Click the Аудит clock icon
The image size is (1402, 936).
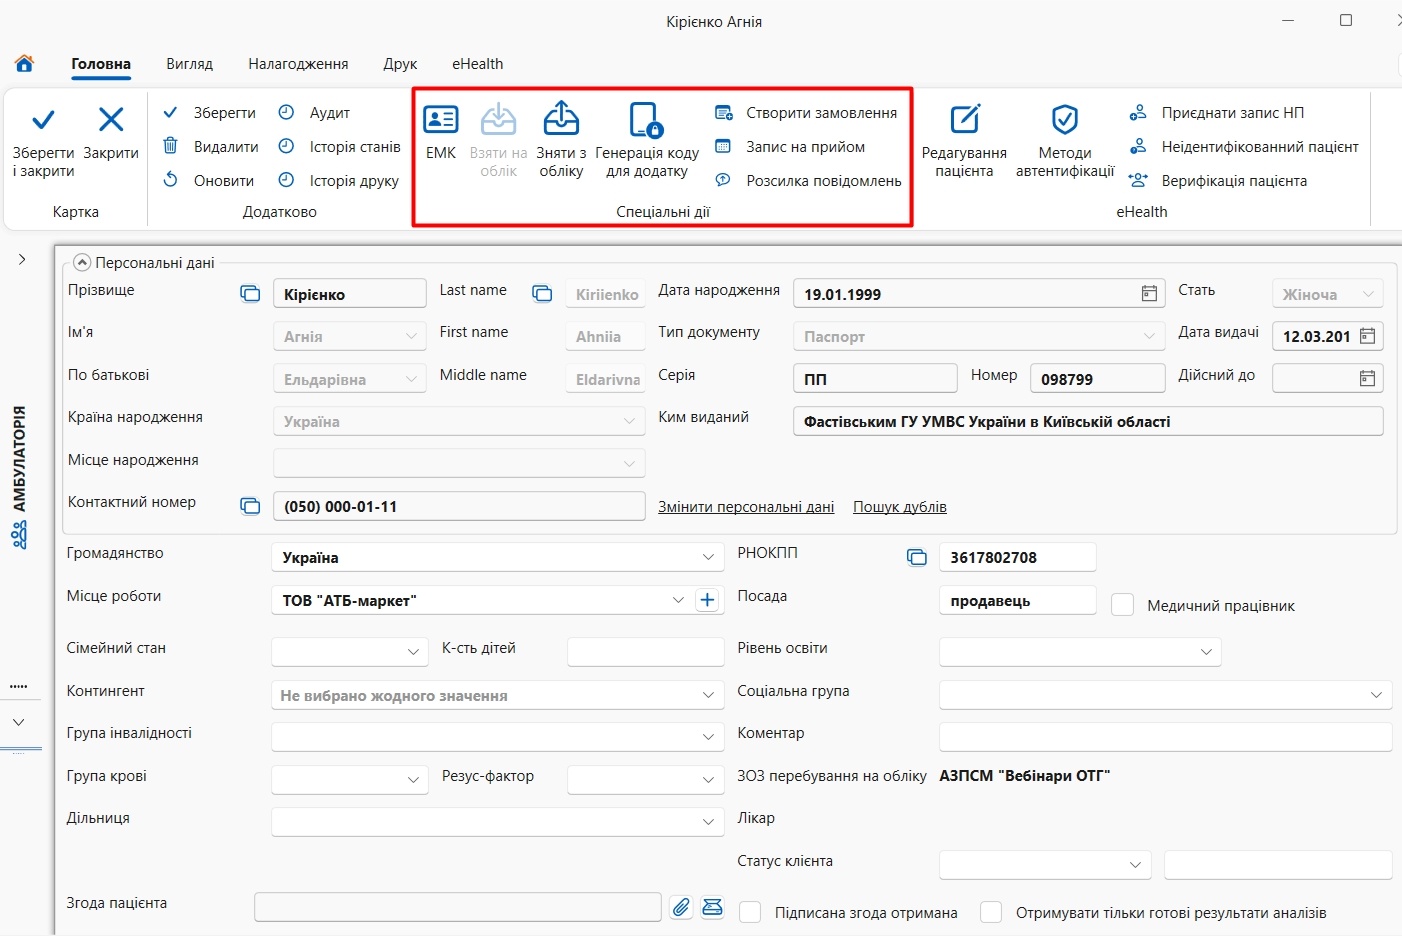coord(286,112)
